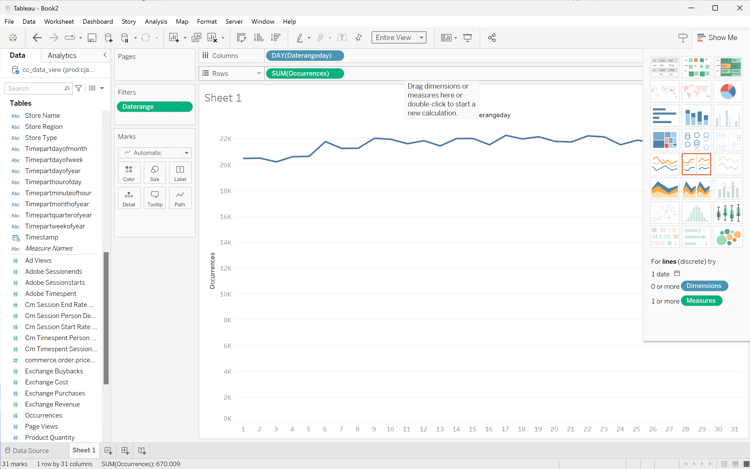Click the presentation mode icon

[x=467, y=38]
